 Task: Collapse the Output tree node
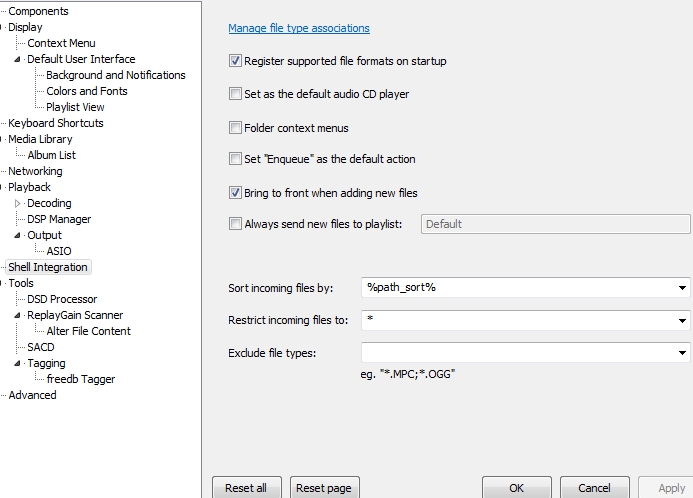[x=17, y=236]
